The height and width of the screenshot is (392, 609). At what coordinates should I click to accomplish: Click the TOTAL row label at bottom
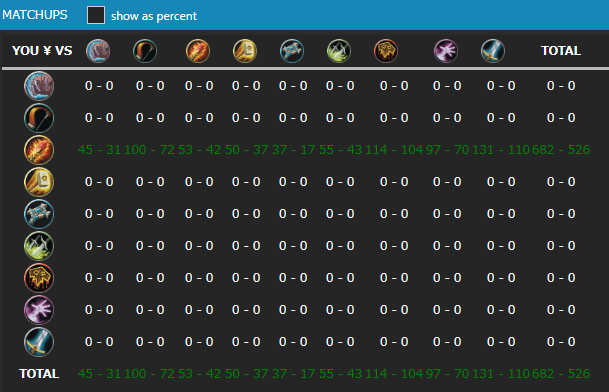[x=39, y=374]
